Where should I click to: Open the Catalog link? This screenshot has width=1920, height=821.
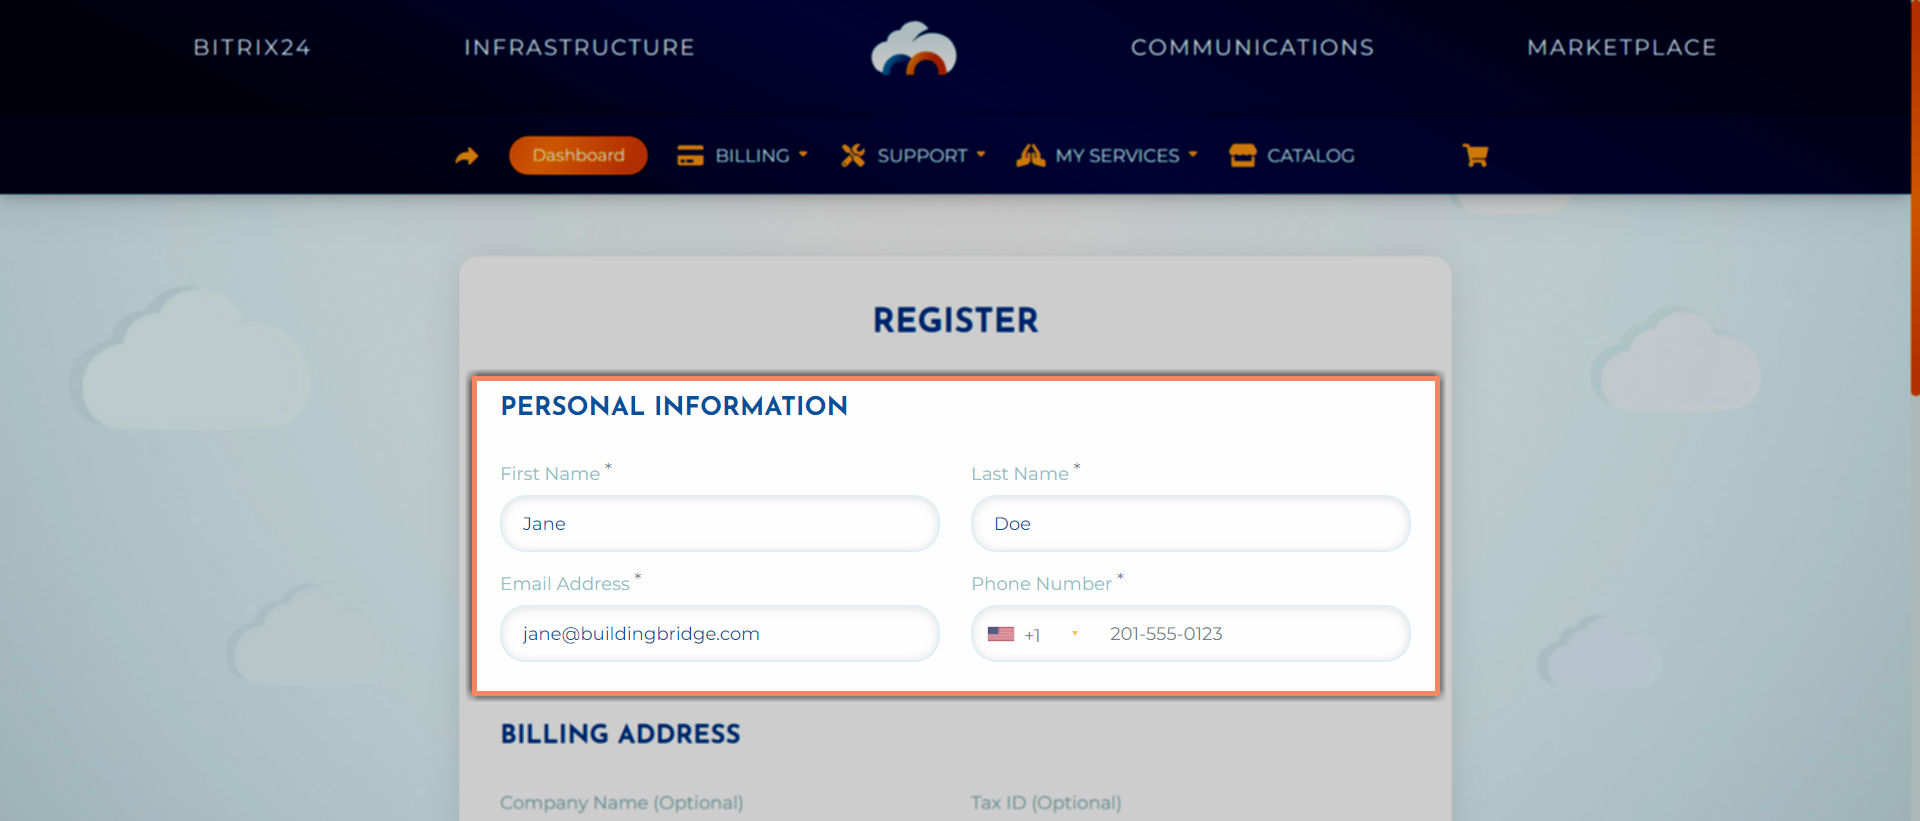[1310, 156]
